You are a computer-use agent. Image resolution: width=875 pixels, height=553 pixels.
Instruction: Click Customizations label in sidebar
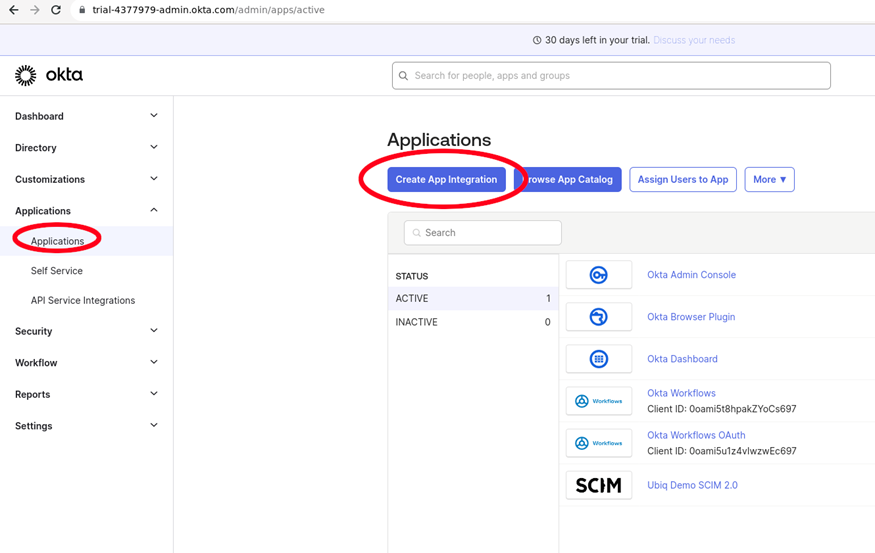coord(50,179)
